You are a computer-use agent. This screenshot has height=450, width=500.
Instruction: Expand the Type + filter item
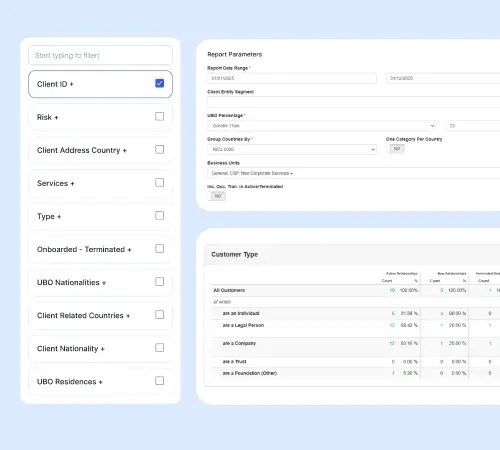click(x=100, y=216)
